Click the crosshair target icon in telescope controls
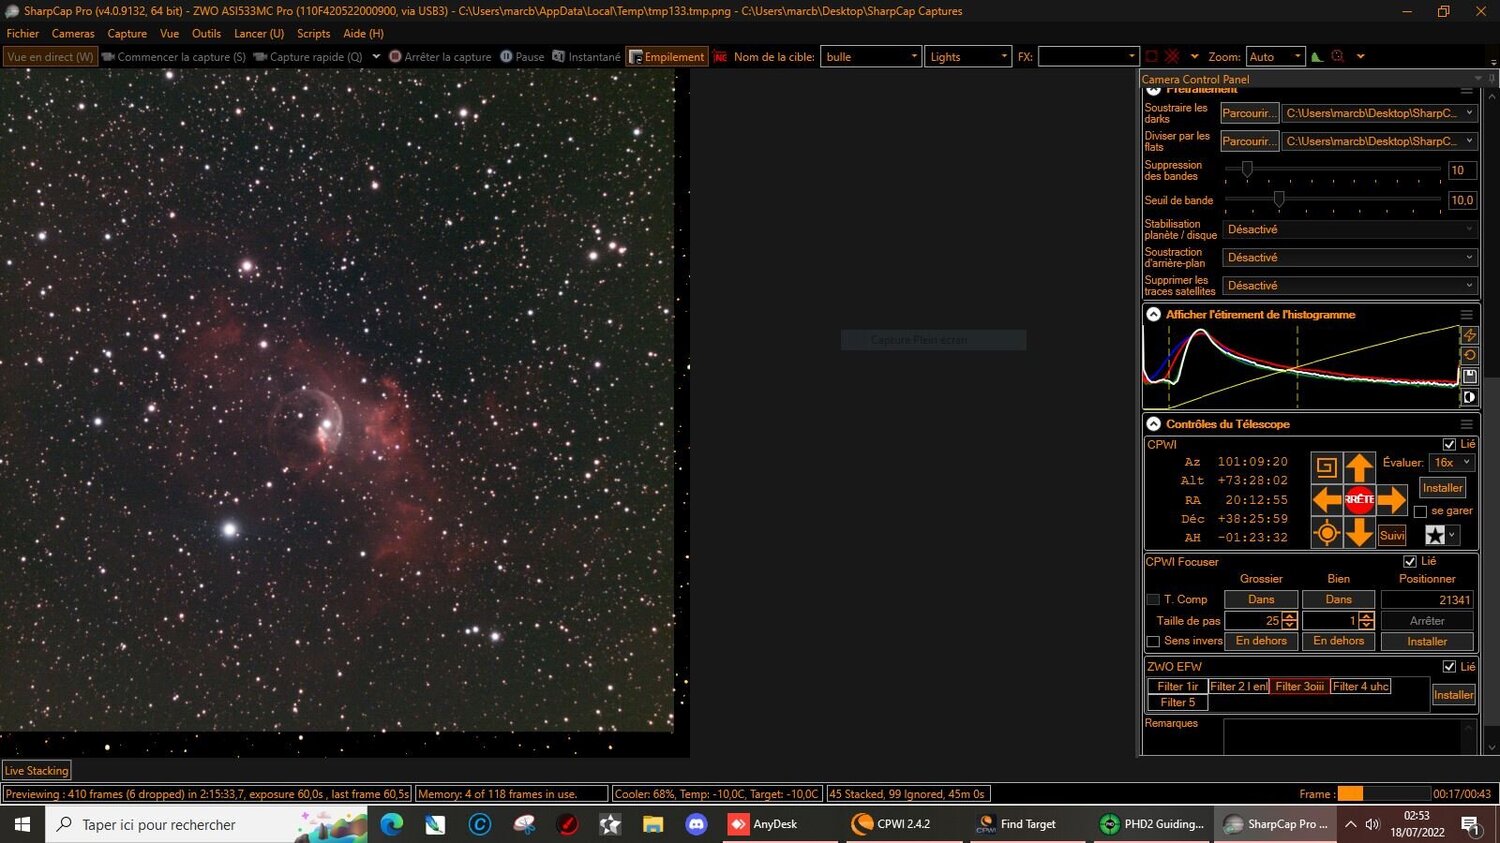The height and width of the screenshot is (843, 1500). pos(1327,533)
